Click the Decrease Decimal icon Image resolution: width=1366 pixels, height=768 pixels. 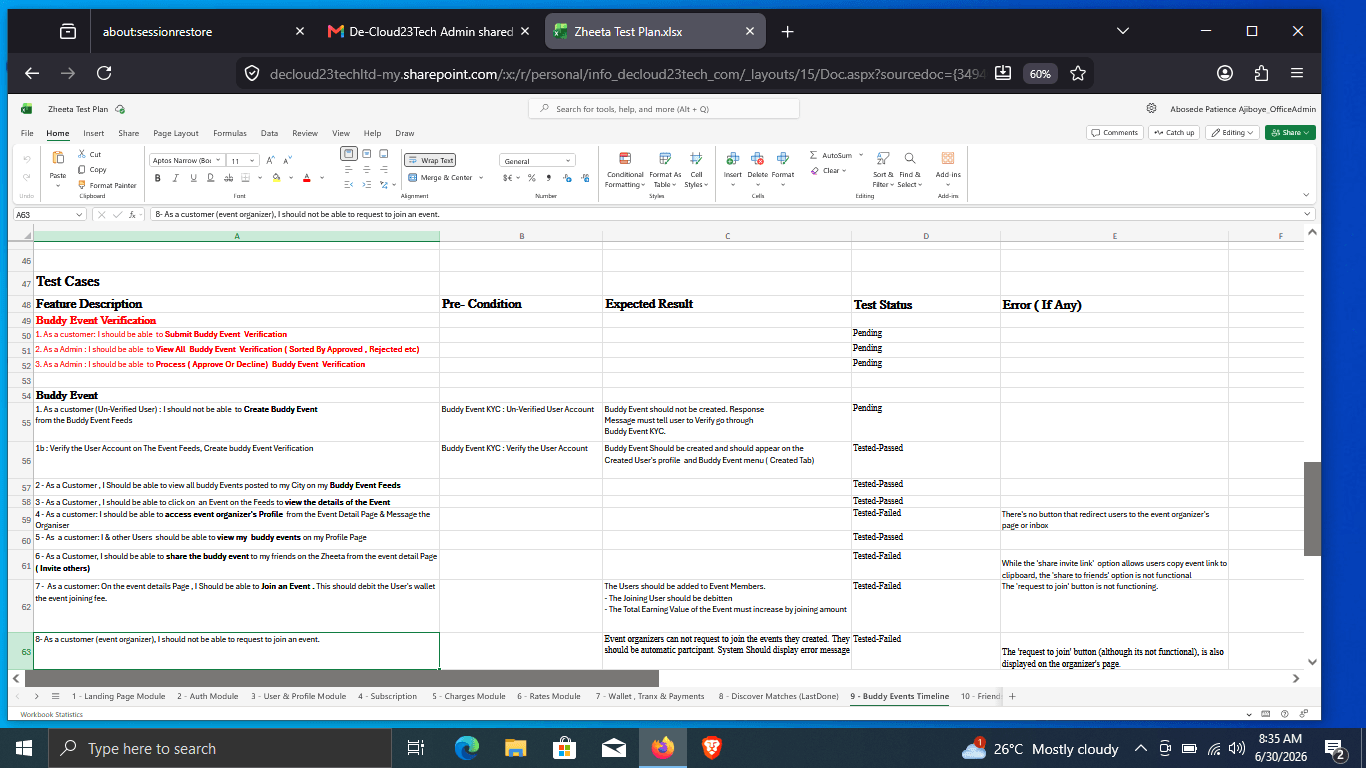coord(584,178)
